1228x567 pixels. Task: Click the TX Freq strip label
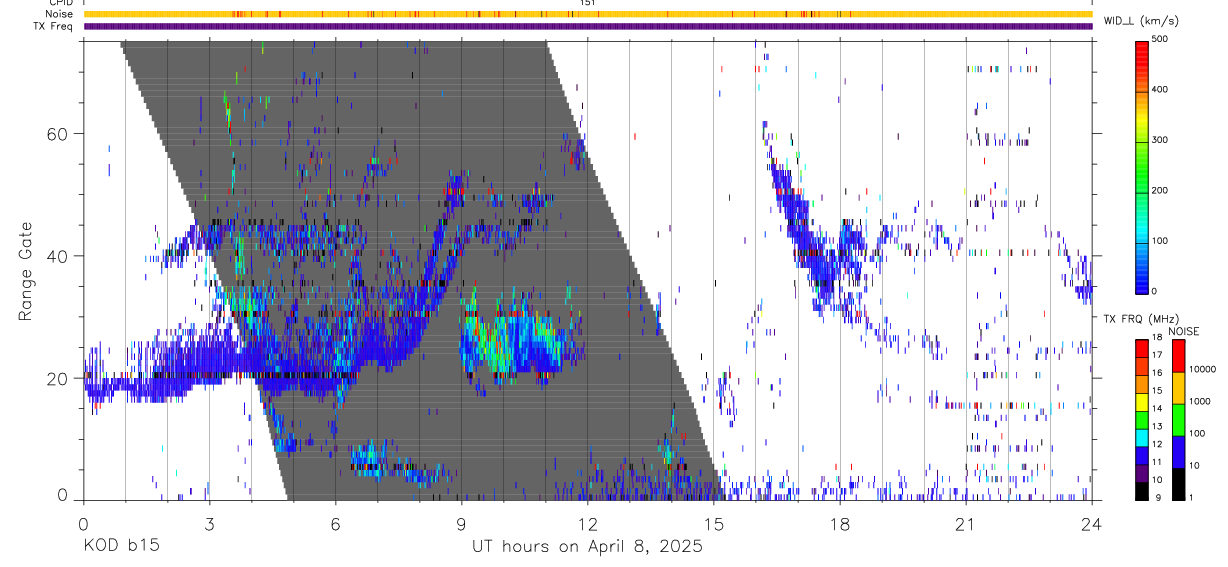click(x=54, y=26)
